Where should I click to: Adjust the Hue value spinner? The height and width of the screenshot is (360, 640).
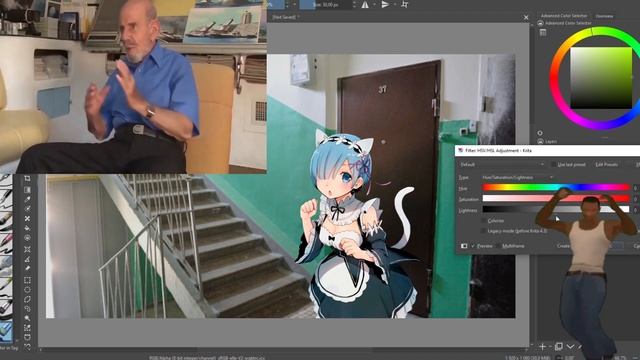pos(636,188)
